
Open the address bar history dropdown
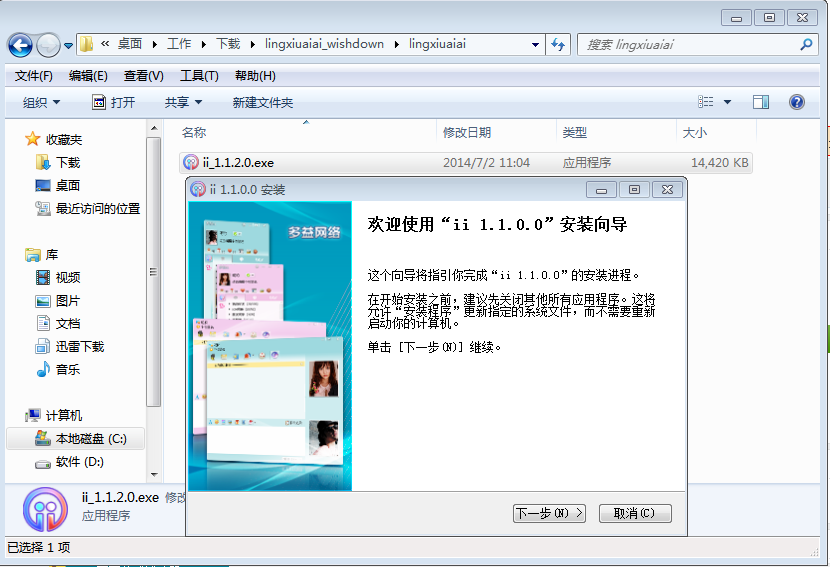click(536, 45)
